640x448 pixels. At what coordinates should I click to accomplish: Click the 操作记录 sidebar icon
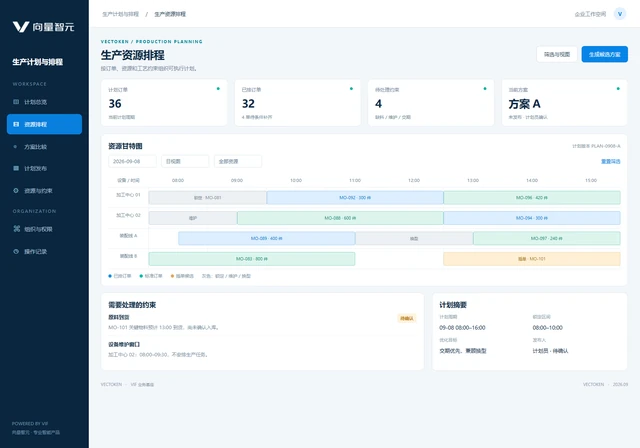point(16,251)
